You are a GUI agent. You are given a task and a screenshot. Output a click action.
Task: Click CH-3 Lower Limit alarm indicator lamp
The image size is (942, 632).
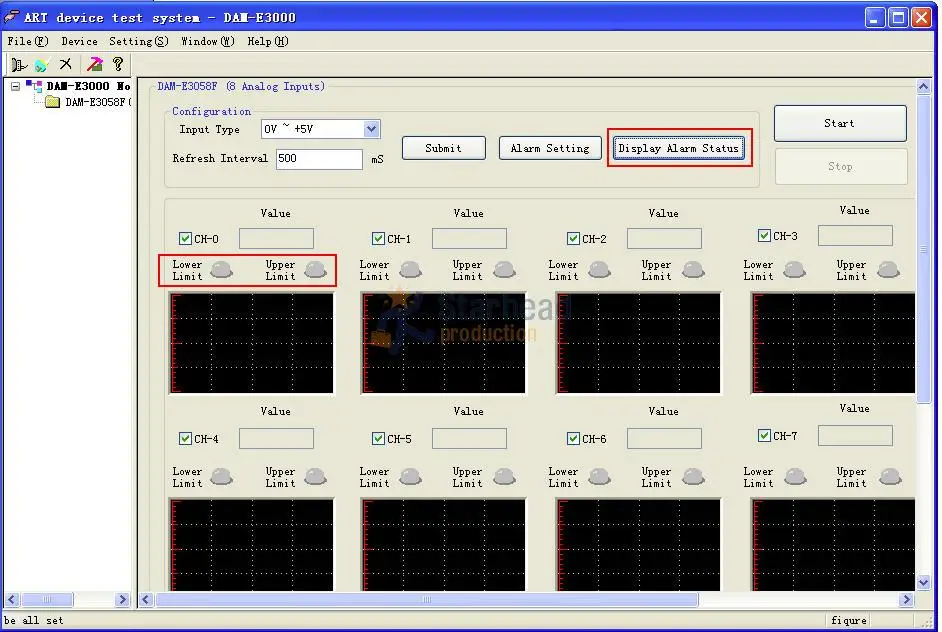point(795,269)
